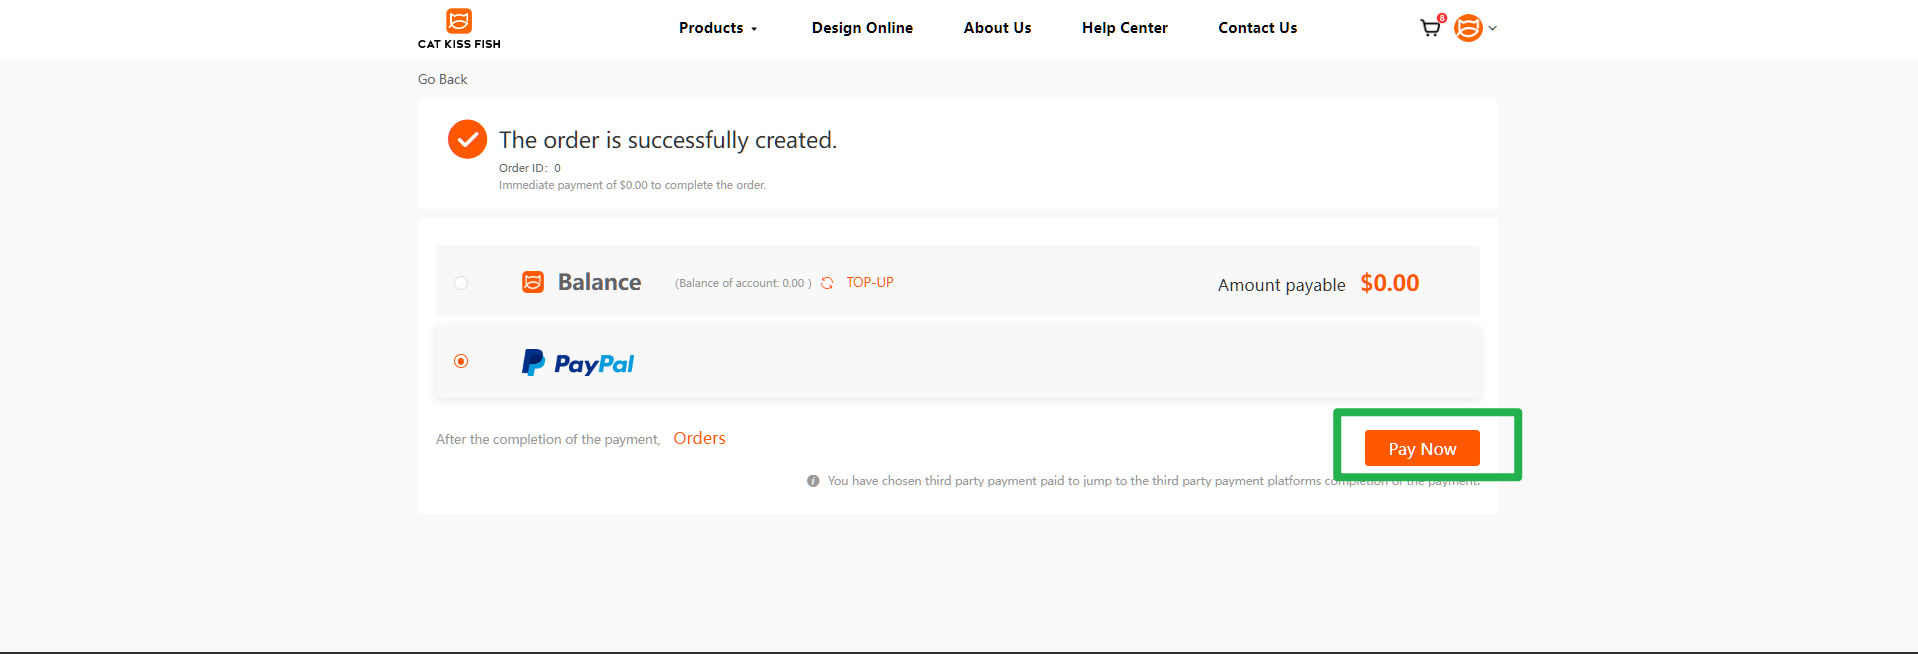This screenshot has height=654, width=1918.
Task: Open the Orders link
Action: point(699,438)
